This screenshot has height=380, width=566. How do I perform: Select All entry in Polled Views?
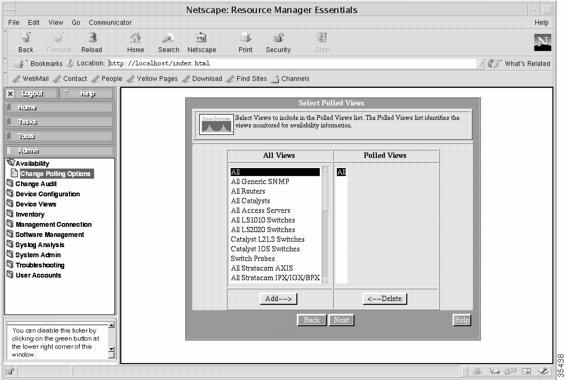[341, 172]
